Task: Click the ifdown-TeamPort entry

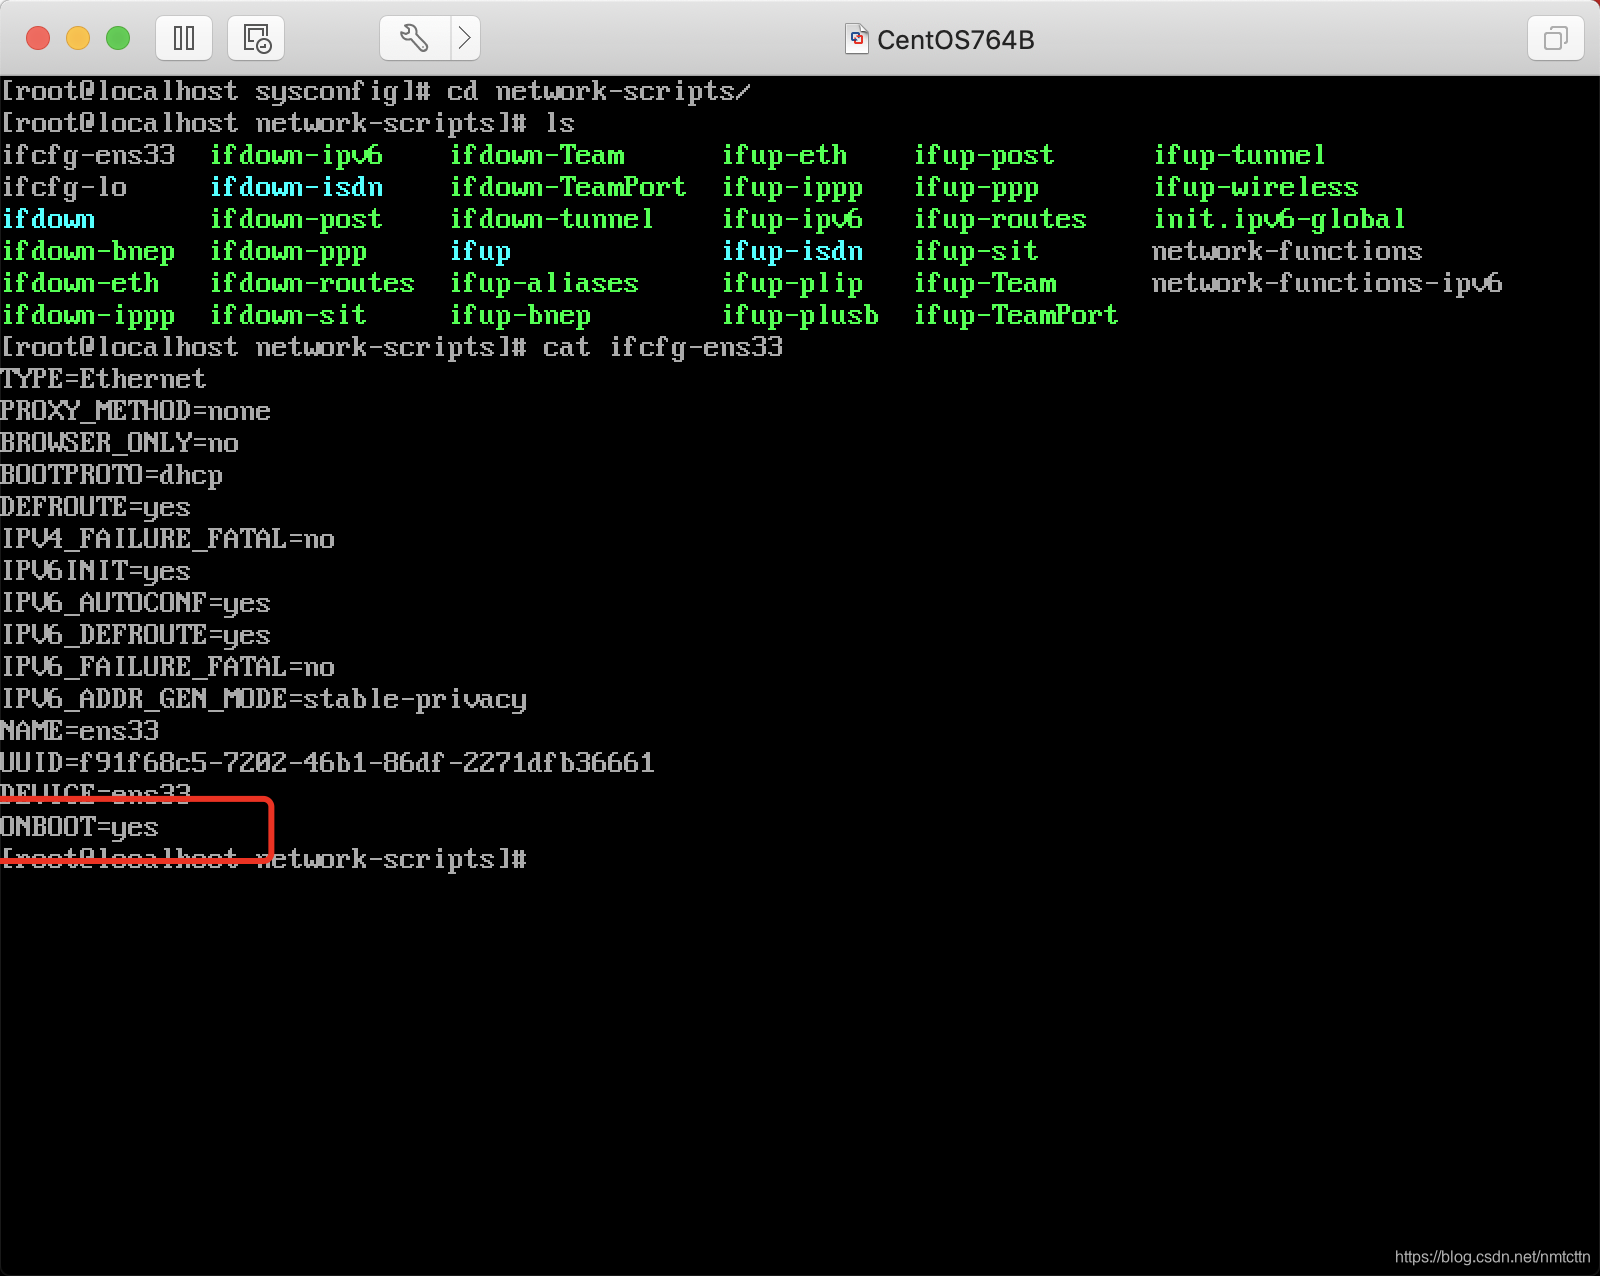Action: tap(568, 187)
